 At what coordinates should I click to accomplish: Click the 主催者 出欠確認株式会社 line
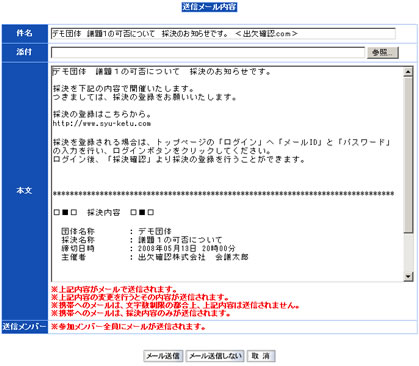coord(155,257)
